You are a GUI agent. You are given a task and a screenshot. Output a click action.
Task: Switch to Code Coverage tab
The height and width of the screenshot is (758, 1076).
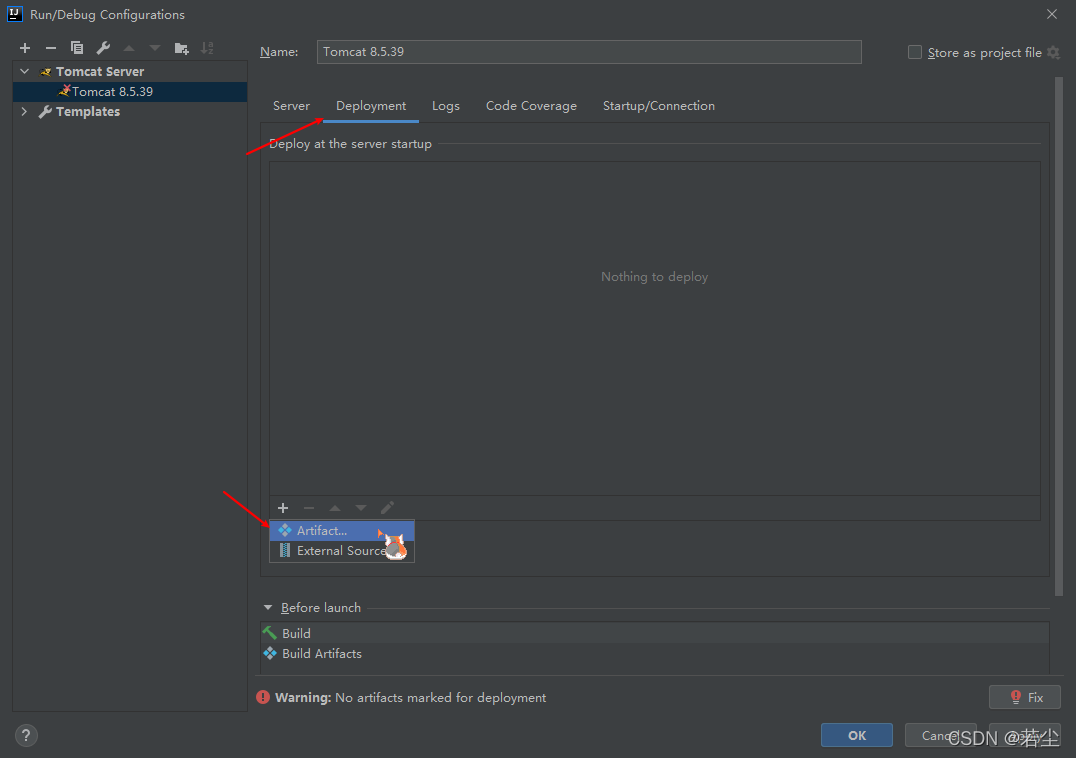(531, 106)
